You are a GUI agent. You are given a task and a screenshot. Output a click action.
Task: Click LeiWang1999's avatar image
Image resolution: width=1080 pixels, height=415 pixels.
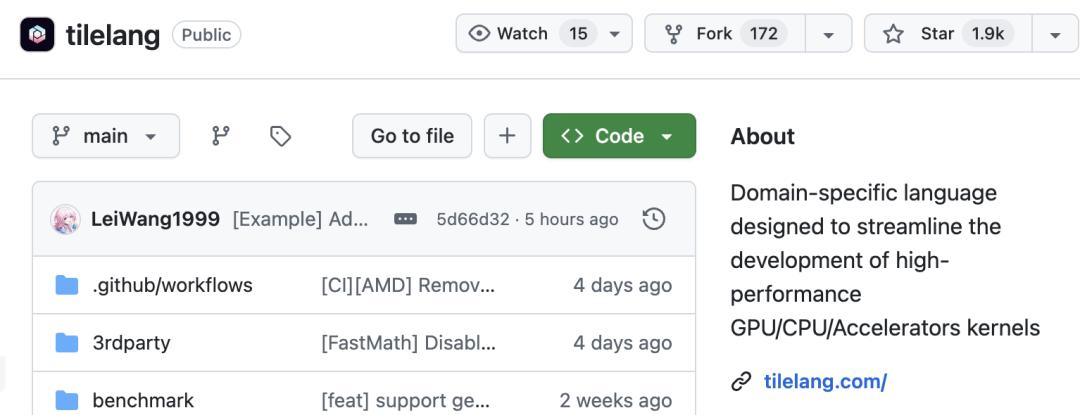pos(65,220)
